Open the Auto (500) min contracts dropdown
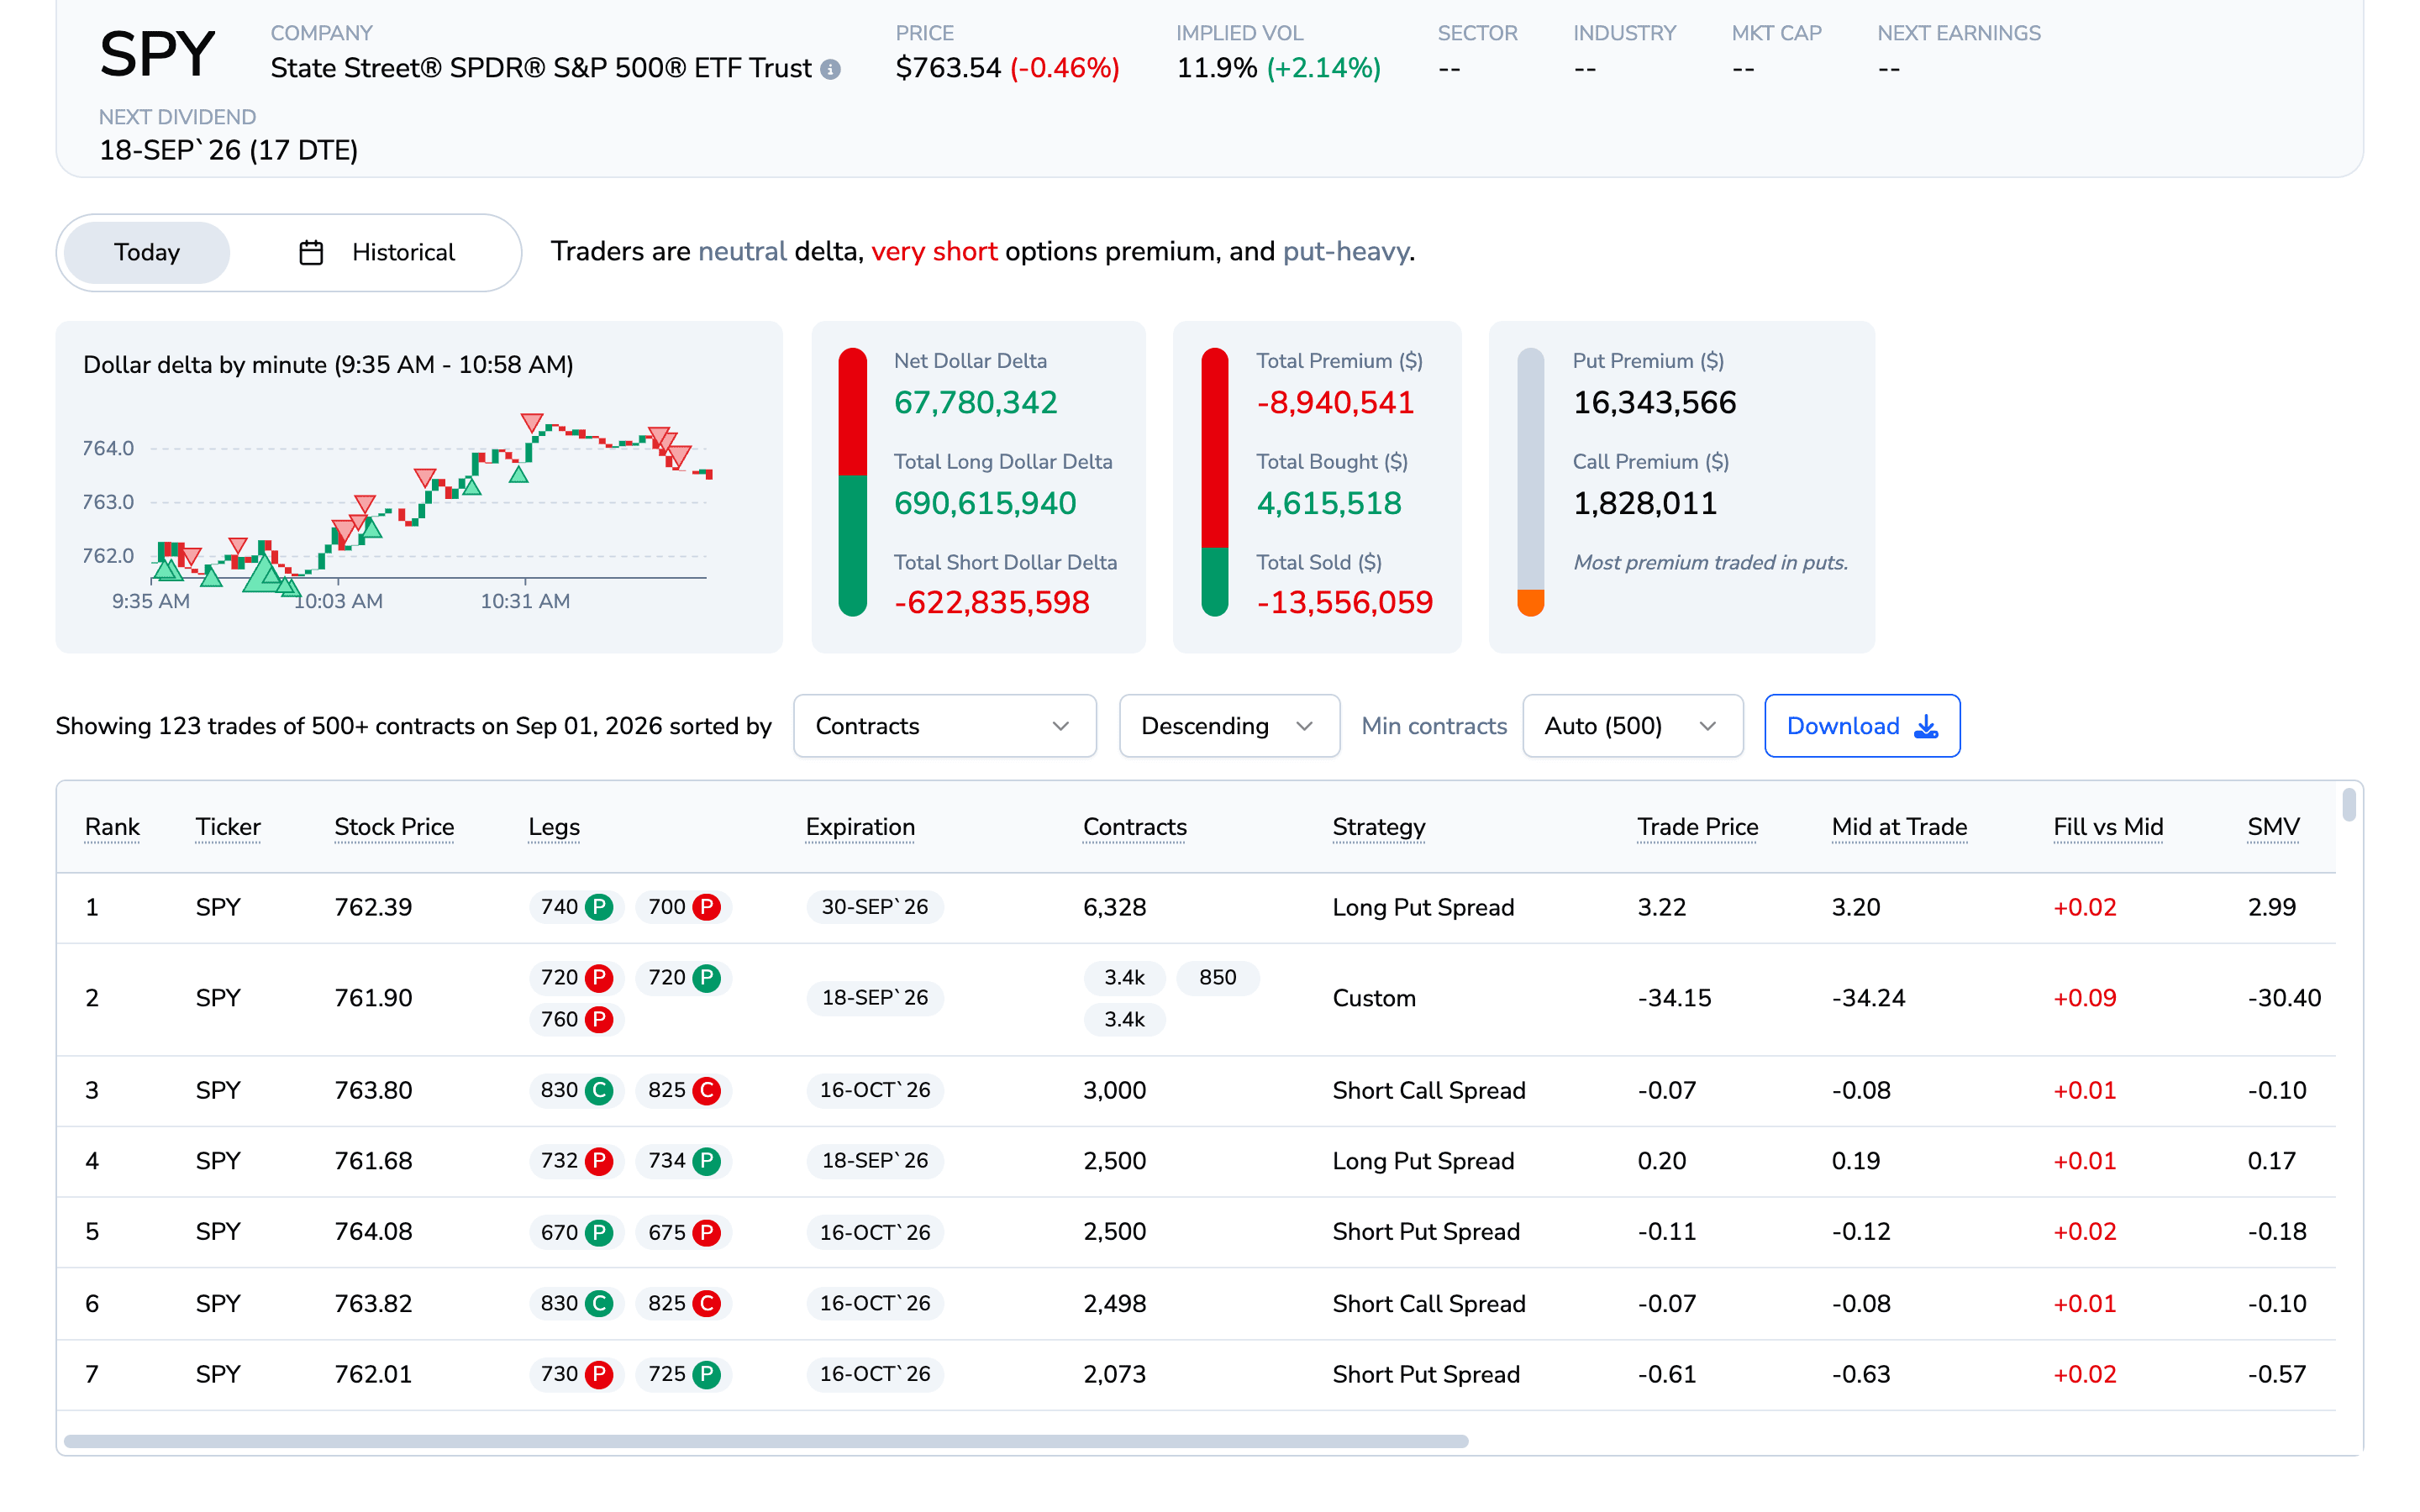The height and width of the screenshot is (1512, 2420). [1632, 726]
